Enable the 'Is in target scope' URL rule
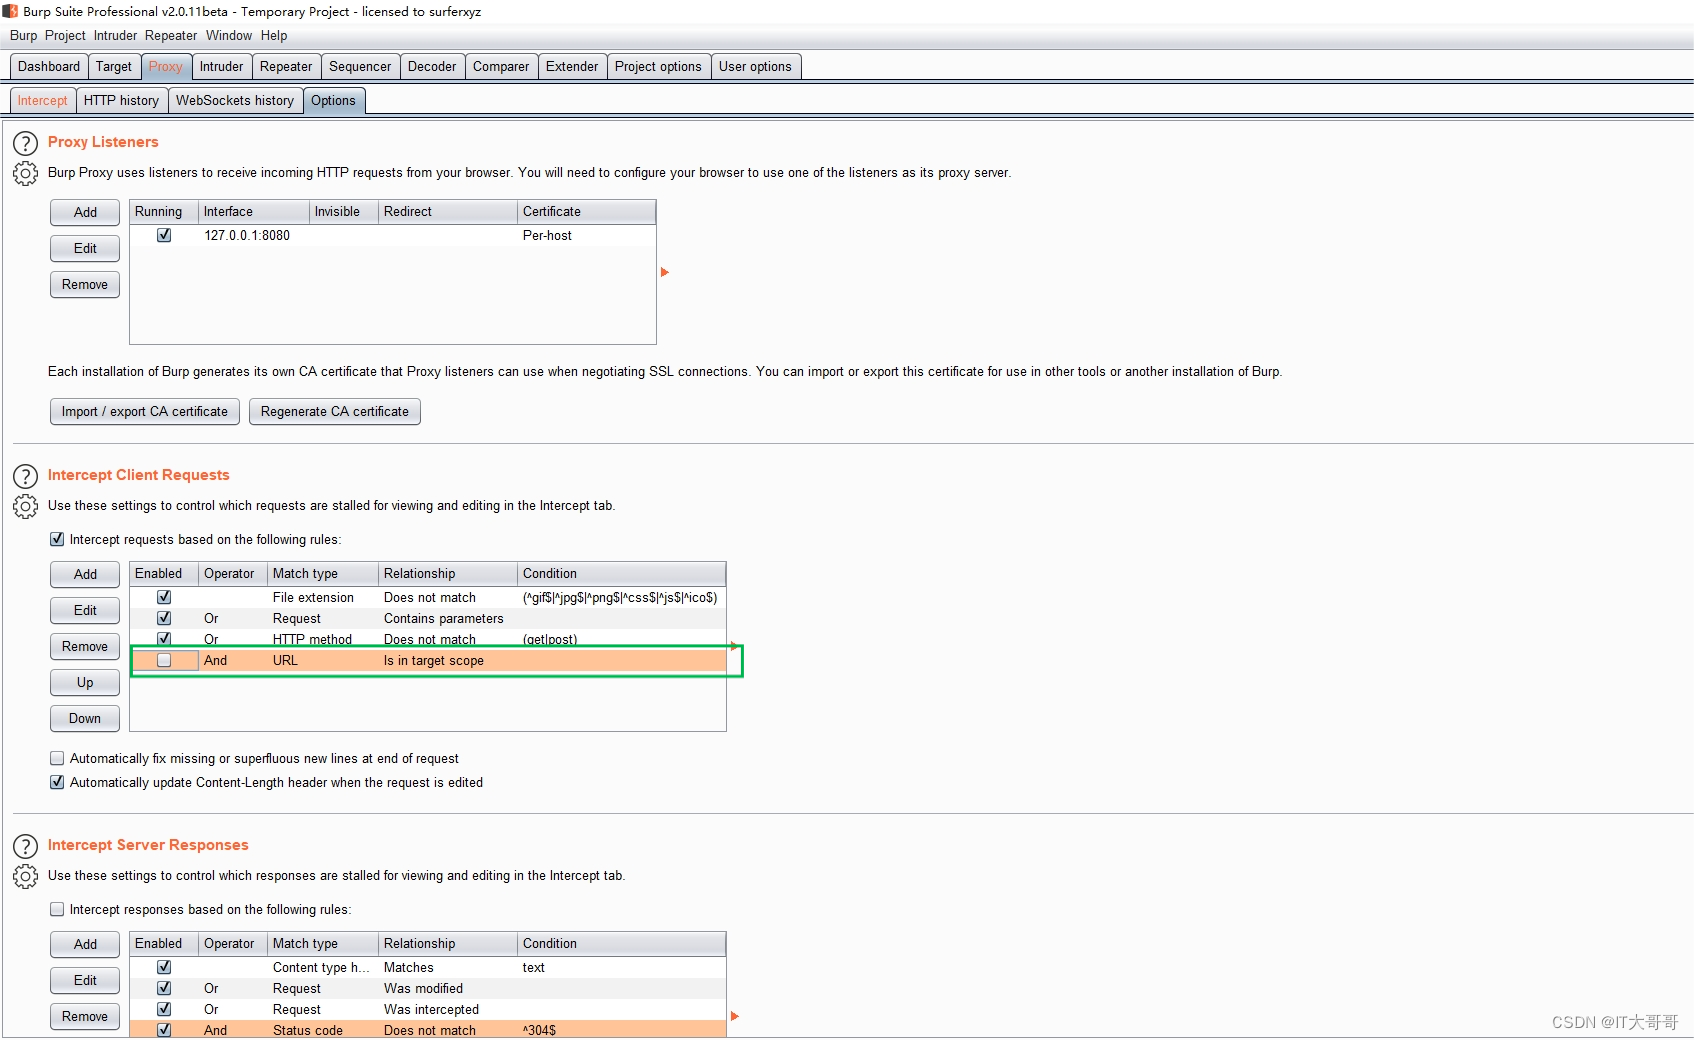1694x1040 pixels. pos(164,660)
